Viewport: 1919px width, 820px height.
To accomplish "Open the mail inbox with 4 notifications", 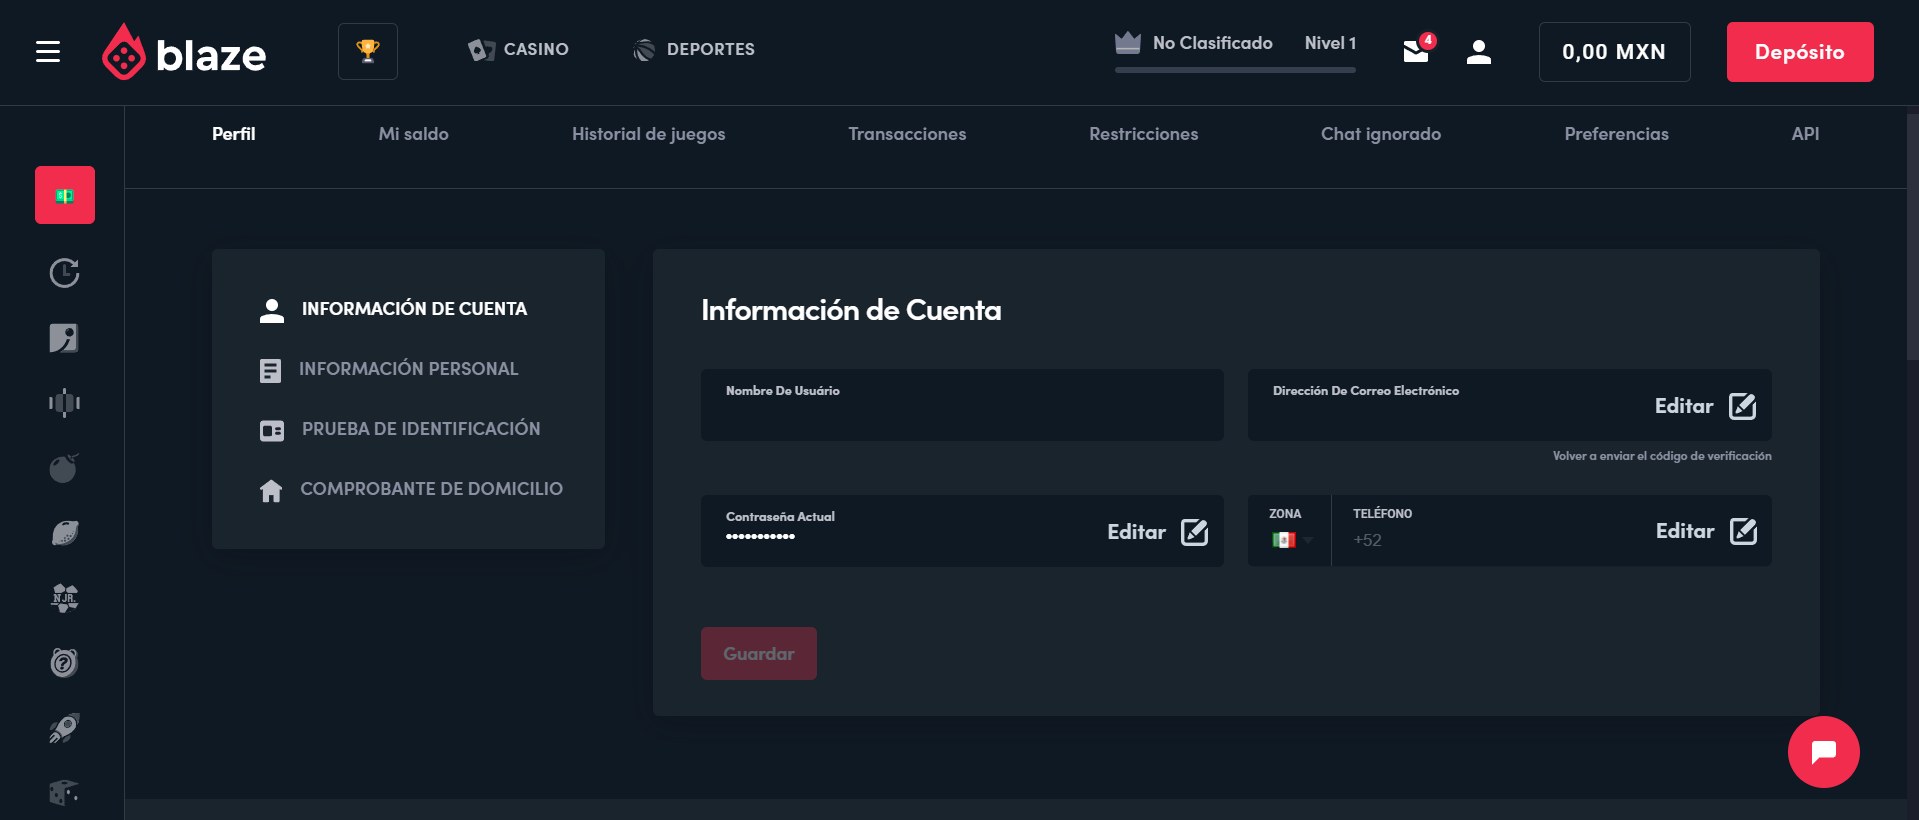I will point(1416,50).
